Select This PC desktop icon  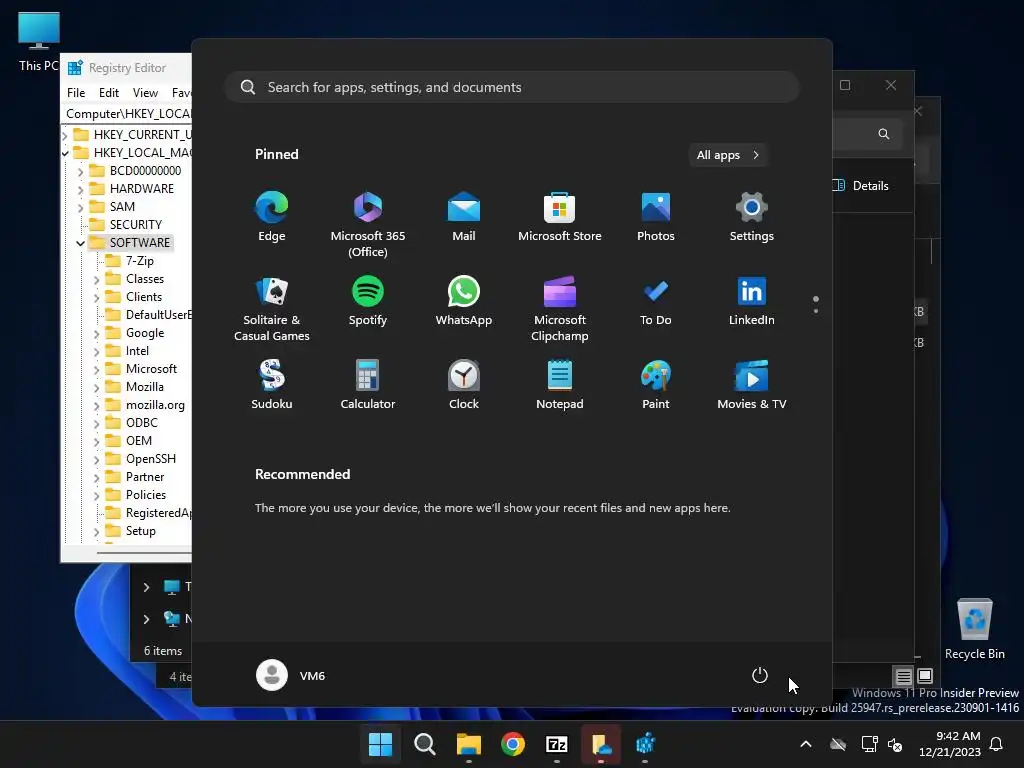tap(39, 42)
